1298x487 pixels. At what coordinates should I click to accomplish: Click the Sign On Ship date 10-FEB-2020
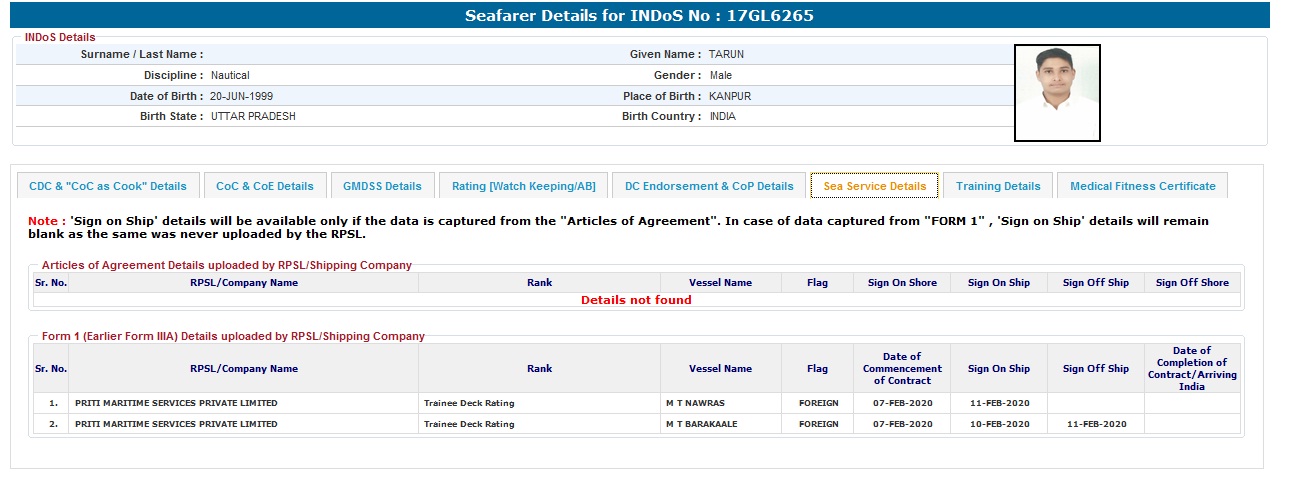999,424
